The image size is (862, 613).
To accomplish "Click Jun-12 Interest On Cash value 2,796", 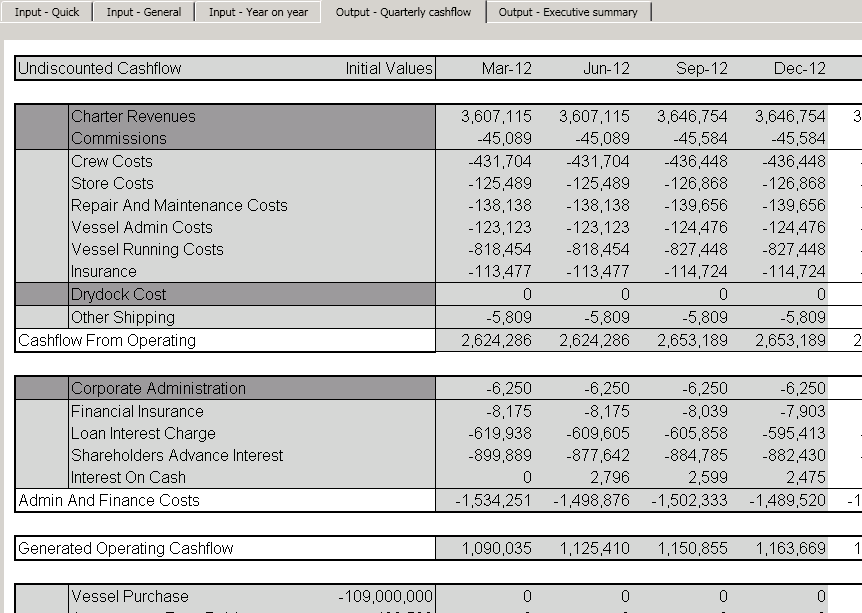I will 609,478.
